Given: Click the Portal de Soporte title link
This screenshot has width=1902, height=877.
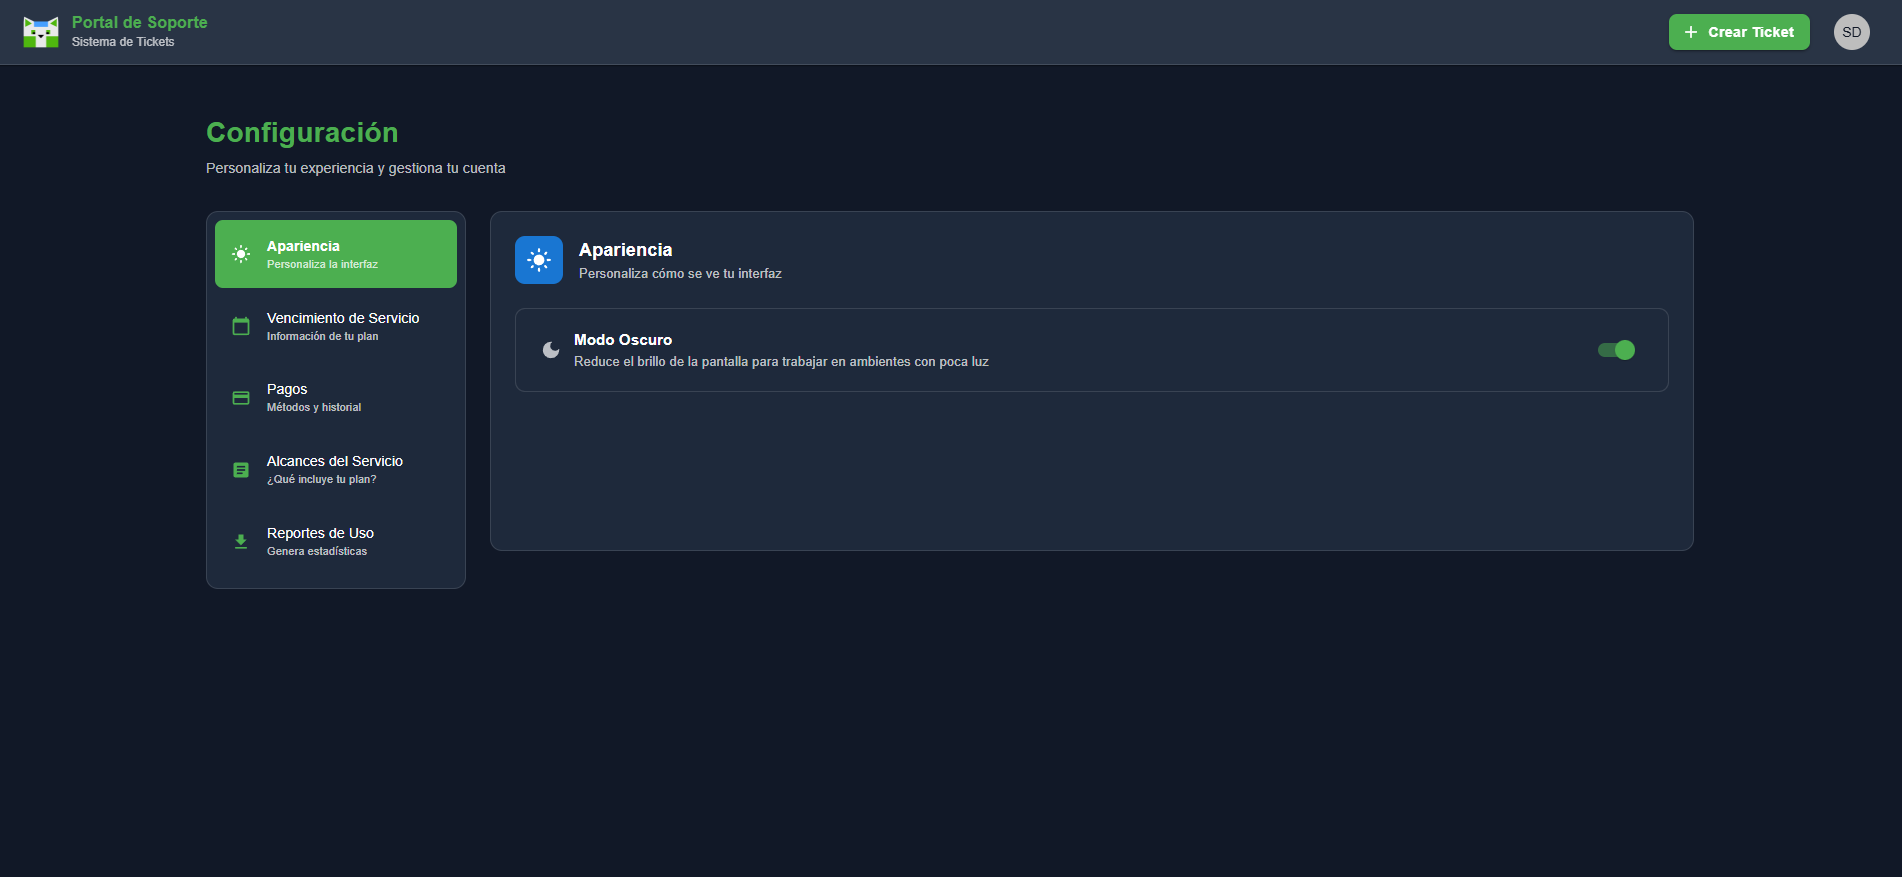Looking at the screenshot, I should pos(140,22).
